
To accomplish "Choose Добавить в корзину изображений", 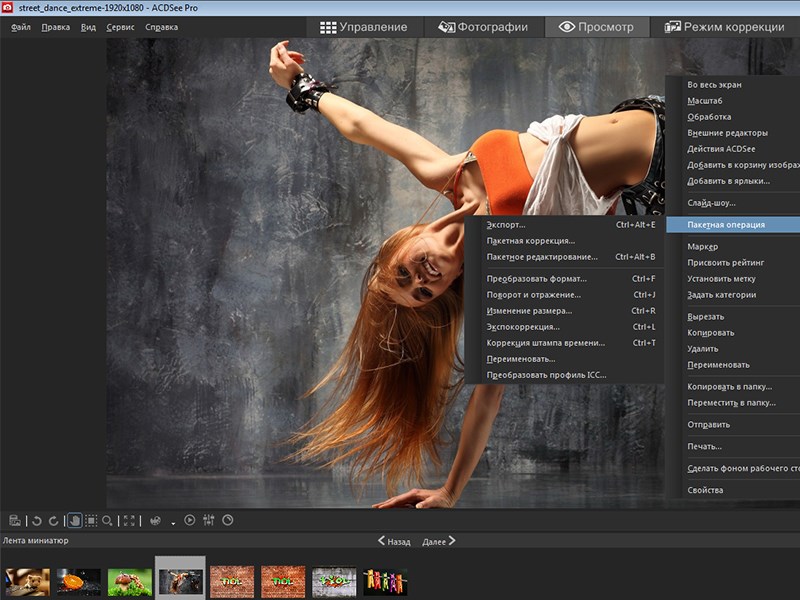I will [x=733, y=165].
